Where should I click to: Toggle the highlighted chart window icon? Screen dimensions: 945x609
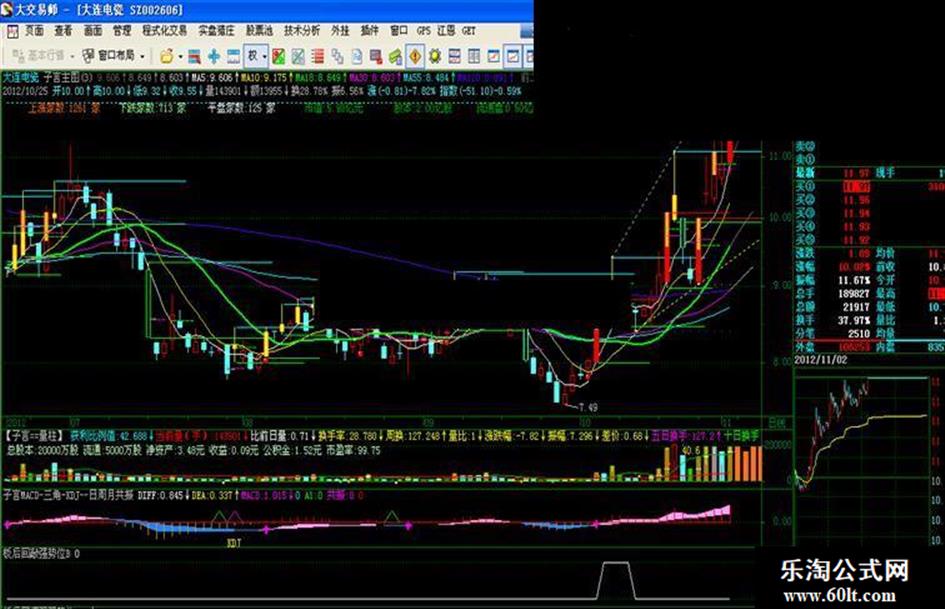(513, 56)
